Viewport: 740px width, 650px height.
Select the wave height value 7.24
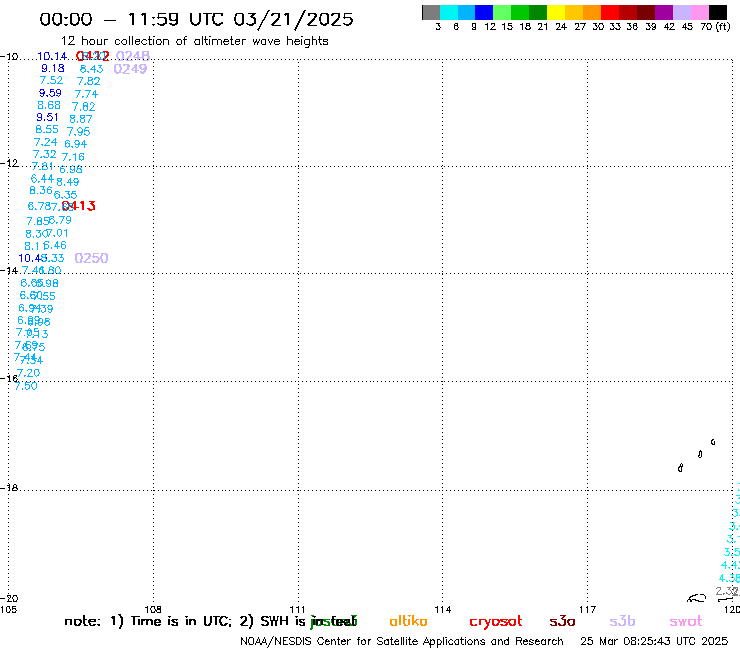pos(46,142)
